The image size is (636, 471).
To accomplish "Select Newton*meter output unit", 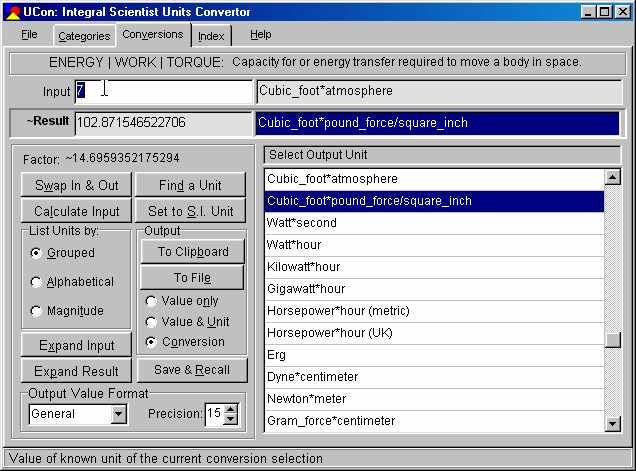I will pos(434,399).
